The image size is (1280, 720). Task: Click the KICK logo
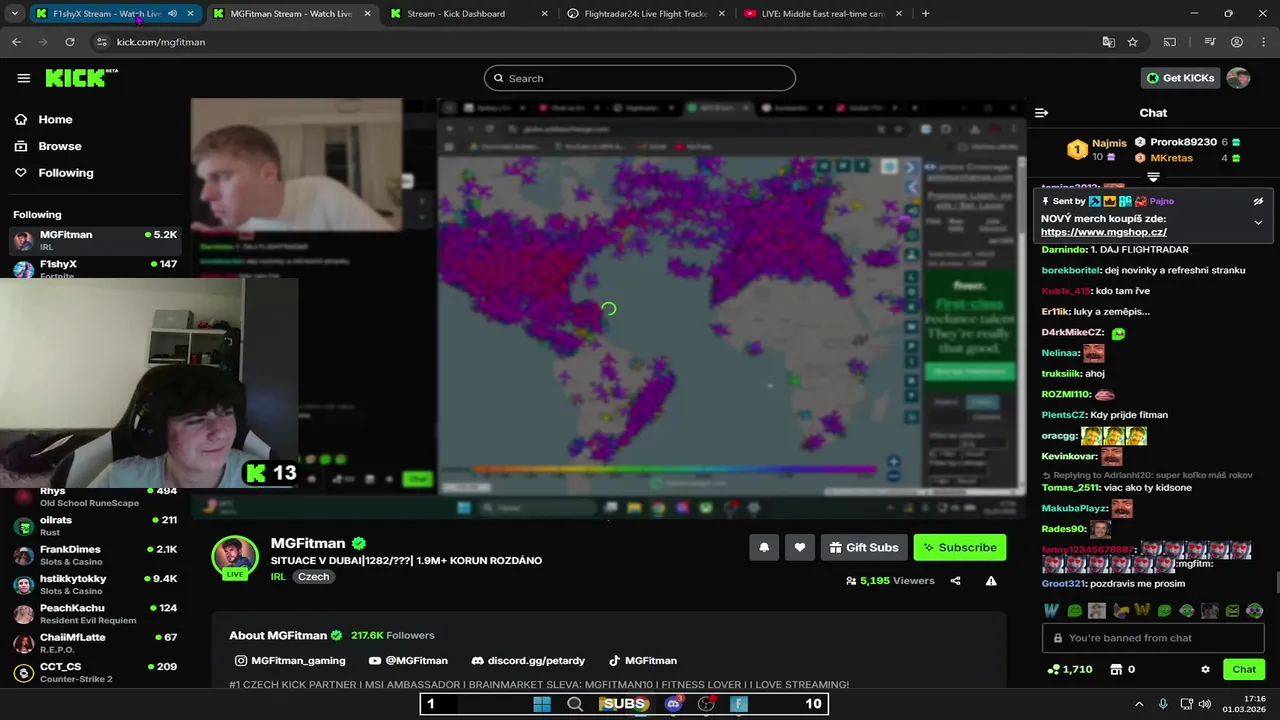point(81,78)
